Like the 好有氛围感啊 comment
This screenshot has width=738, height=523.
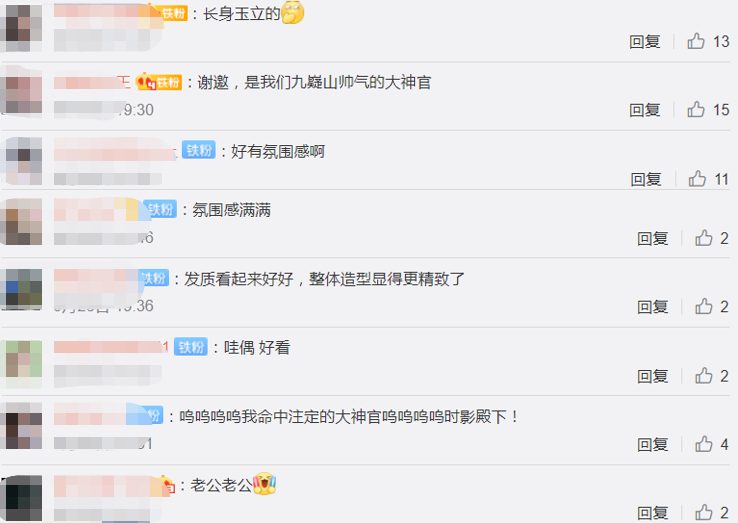pos(697,179)
